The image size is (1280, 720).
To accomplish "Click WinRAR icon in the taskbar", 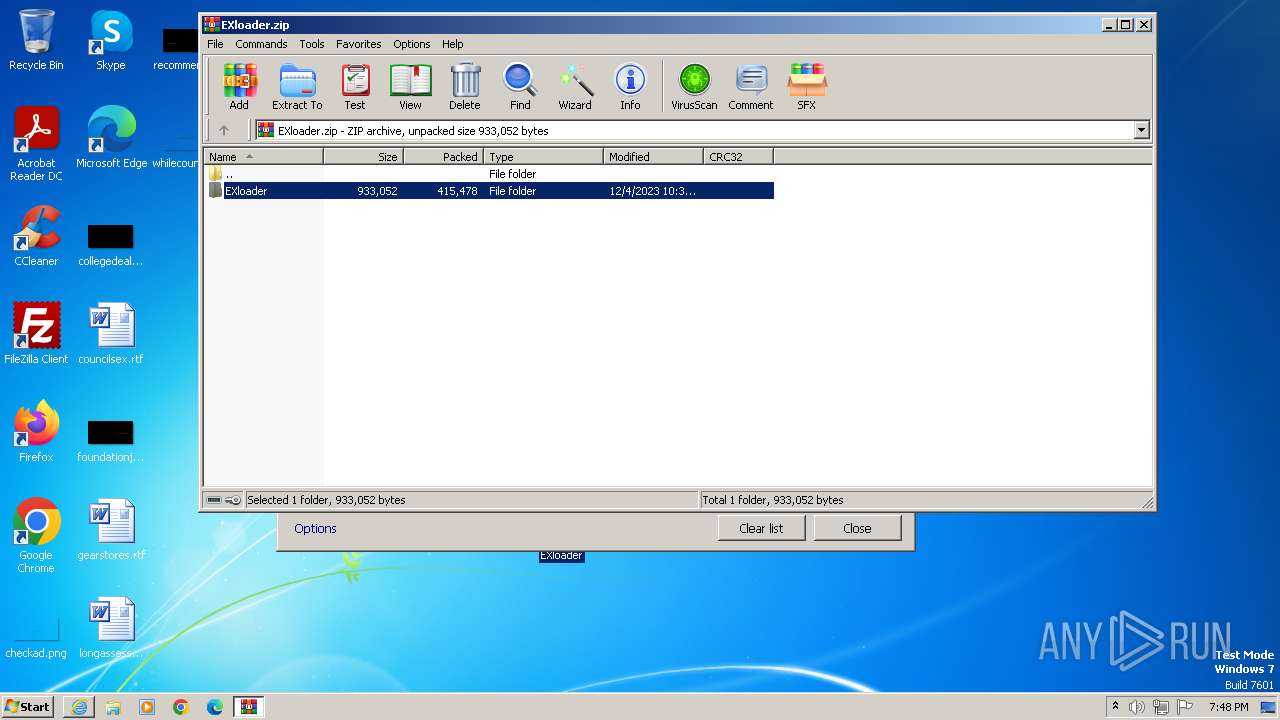I will coord(249,707).
